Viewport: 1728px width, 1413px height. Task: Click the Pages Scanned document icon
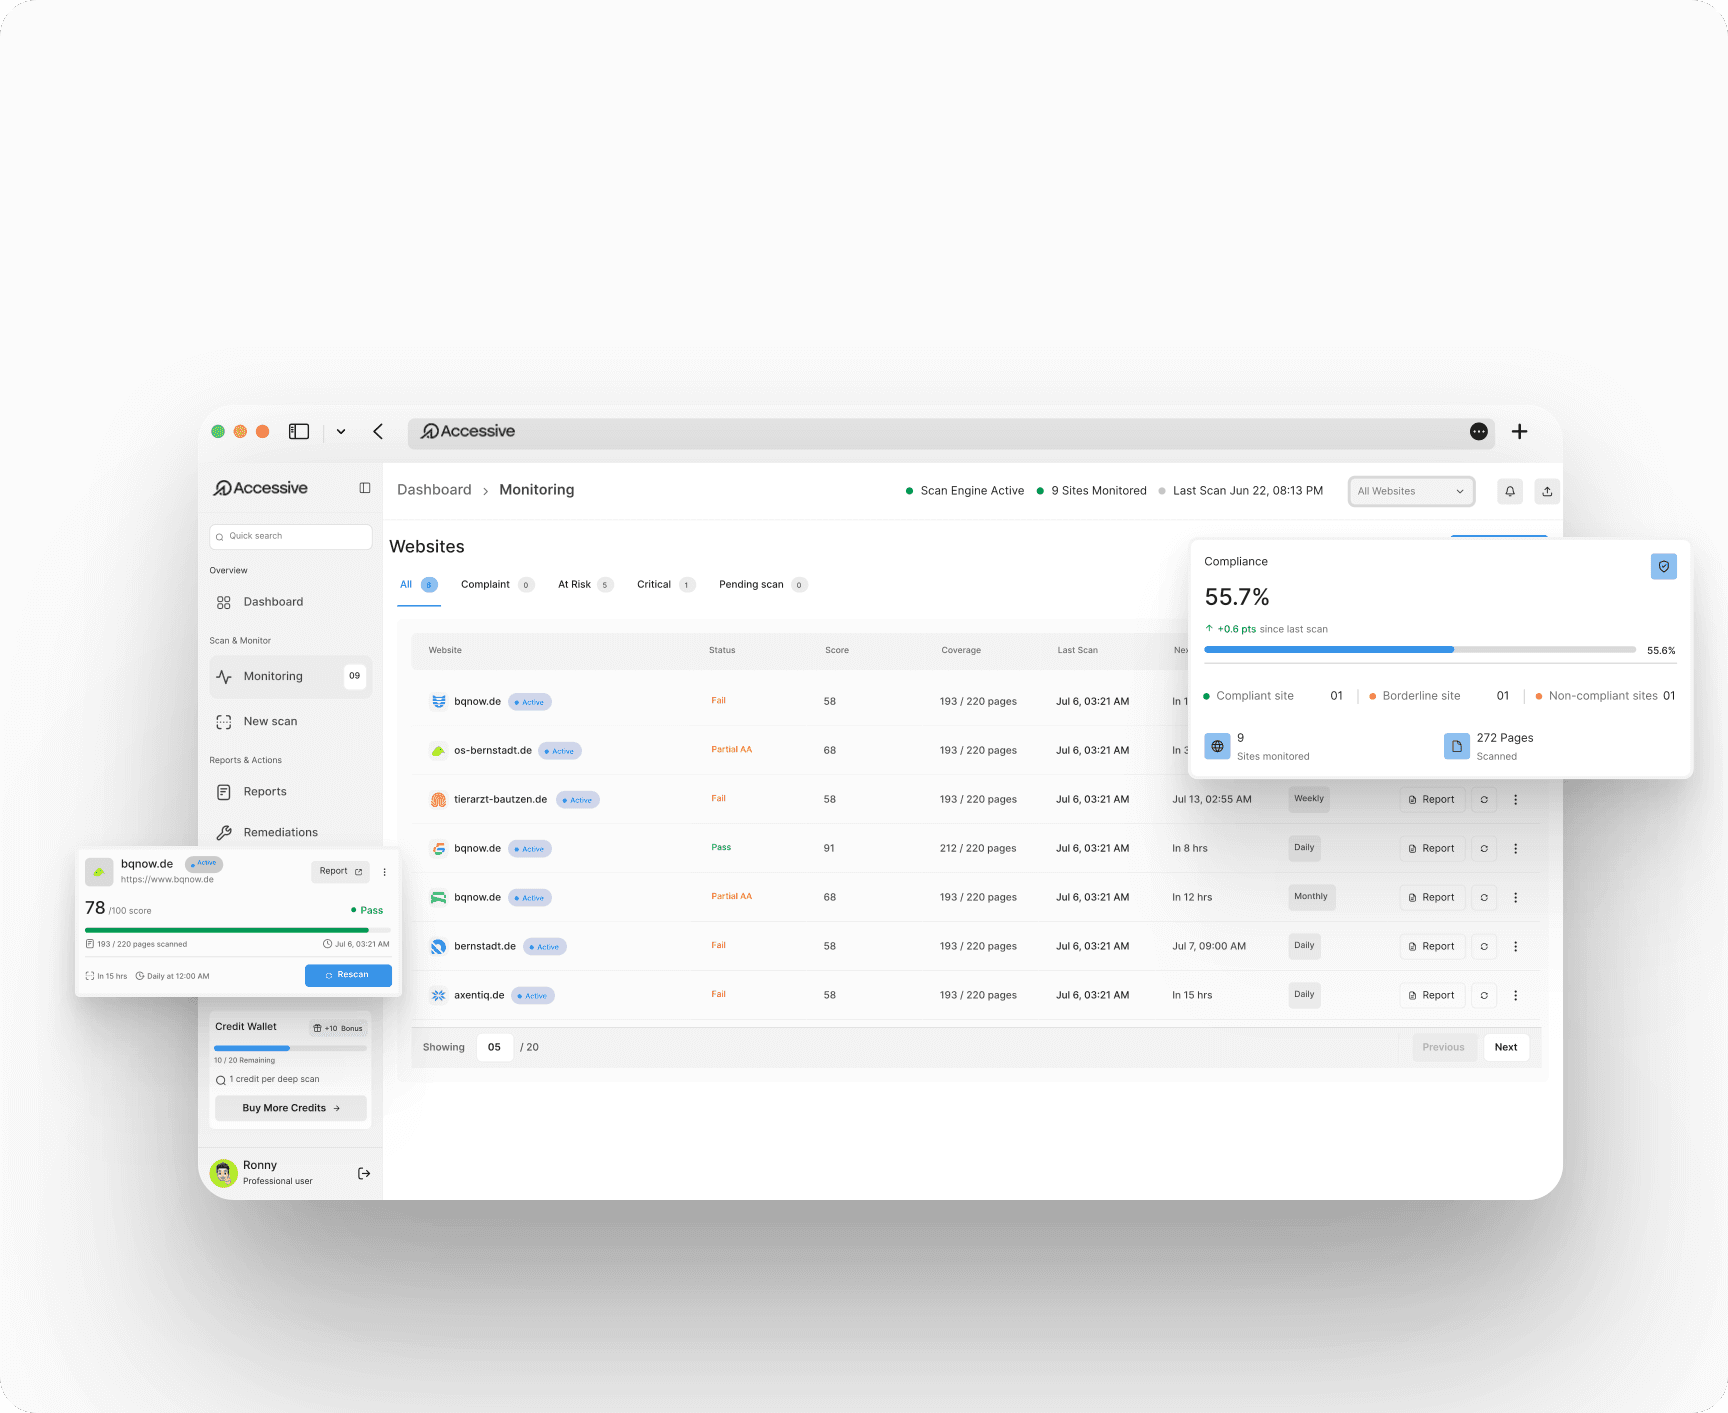pos(1457,746)
